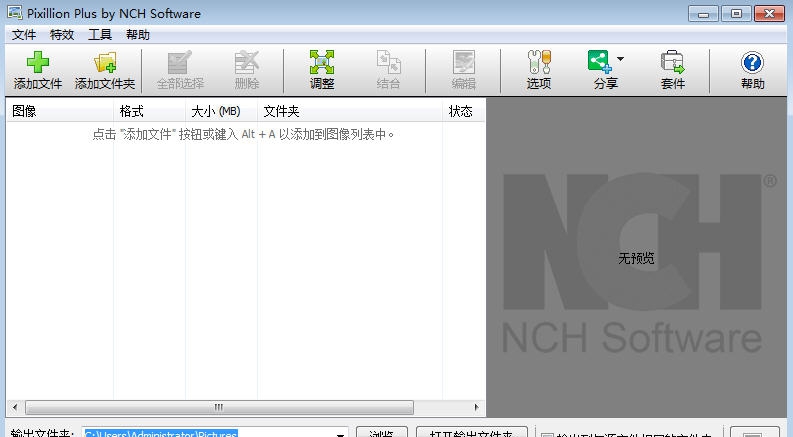Image resolution: width=793 pixels, height=437 pixels.
Task: Click into the 输出文件夹 path field
Action: tap(214, 433)
